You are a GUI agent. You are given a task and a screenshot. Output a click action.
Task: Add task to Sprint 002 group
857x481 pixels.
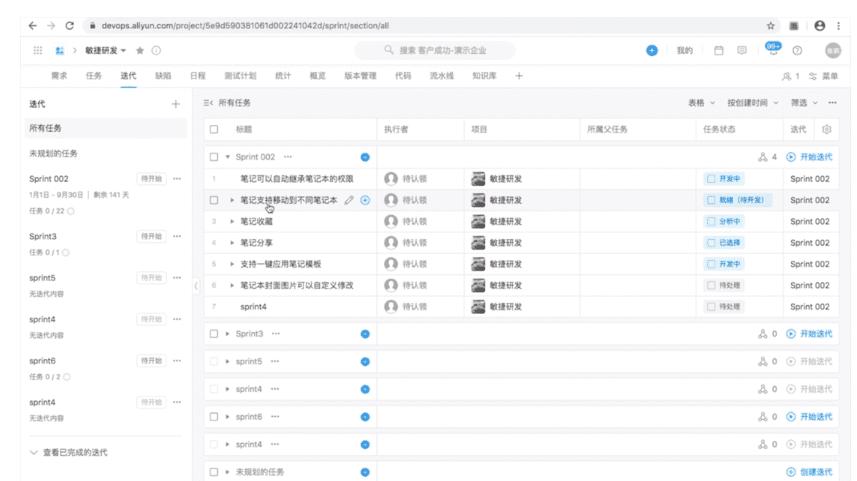tap(365, 157)
